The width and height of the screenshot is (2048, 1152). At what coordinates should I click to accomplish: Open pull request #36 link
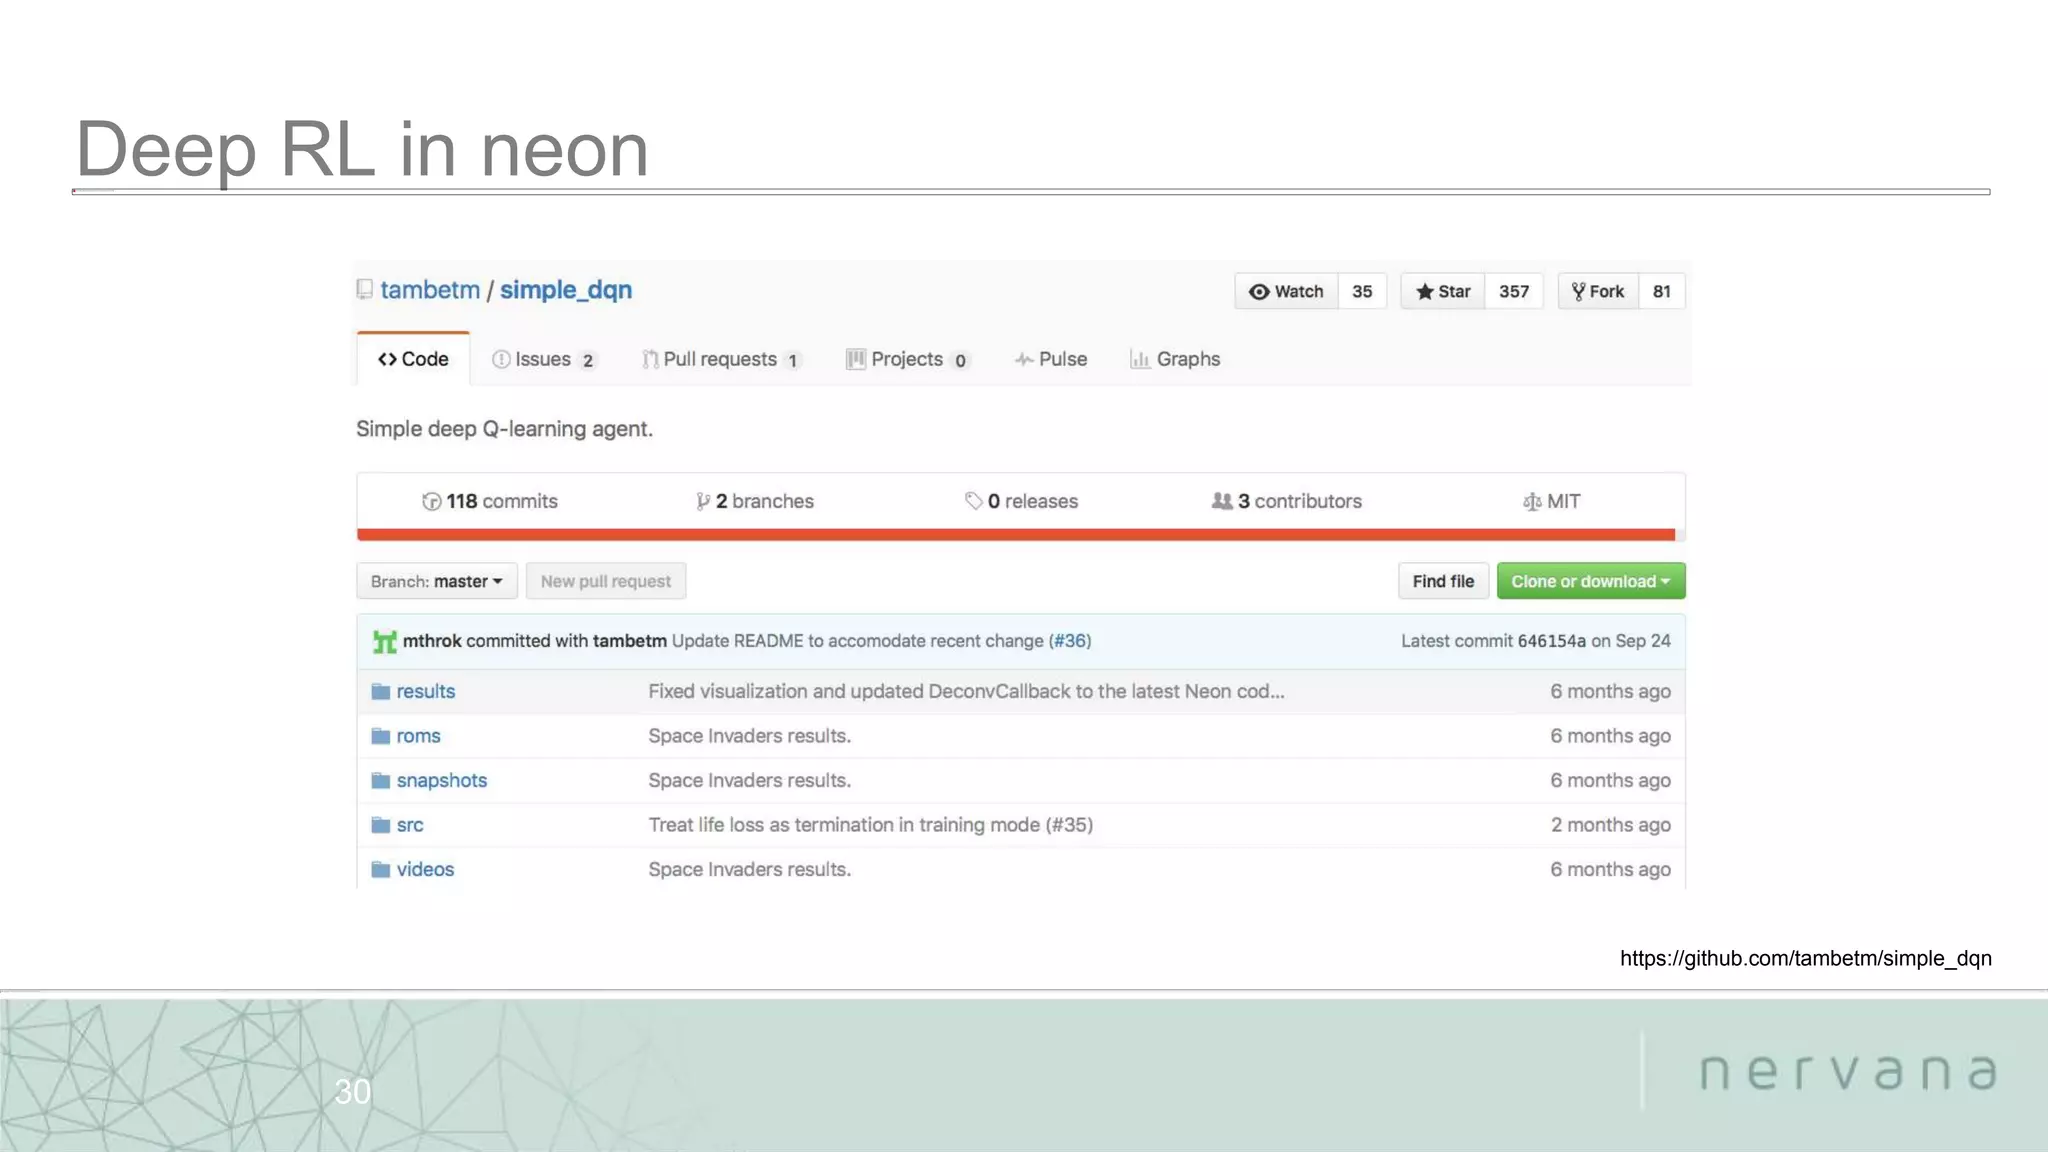click(x=1070, y=641)
